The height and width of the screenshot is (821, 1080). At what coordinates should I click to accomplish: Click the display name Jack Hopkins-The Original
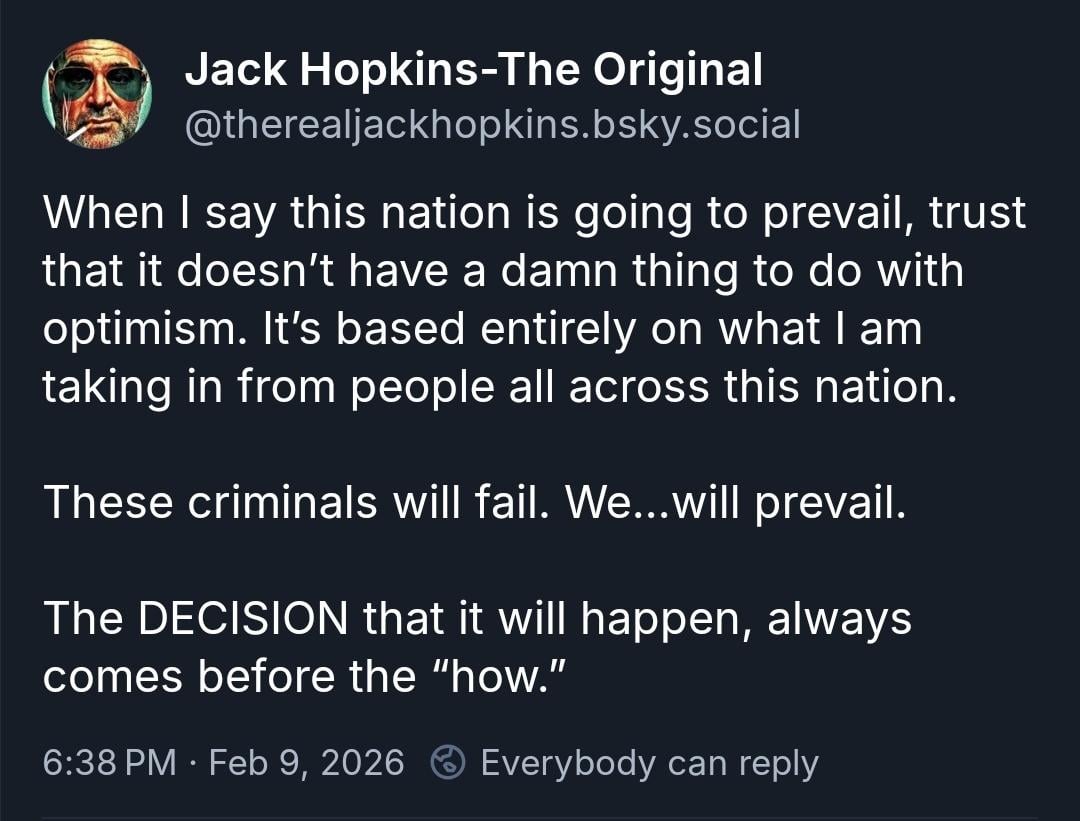pyautogui.click(x=474, y=69)
